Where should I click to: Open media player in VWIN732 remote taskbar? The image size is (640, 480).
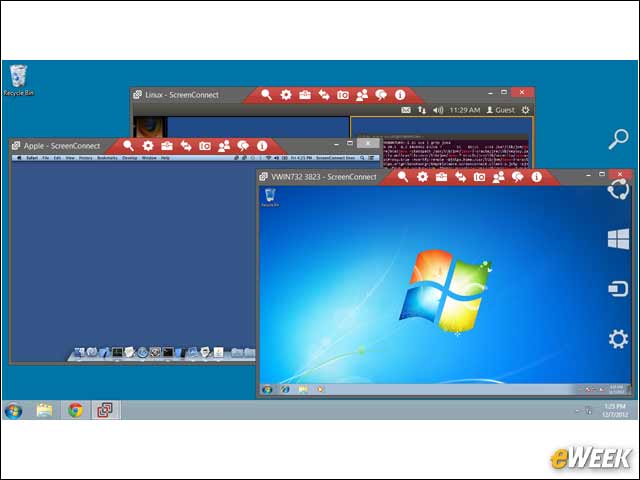320,389
